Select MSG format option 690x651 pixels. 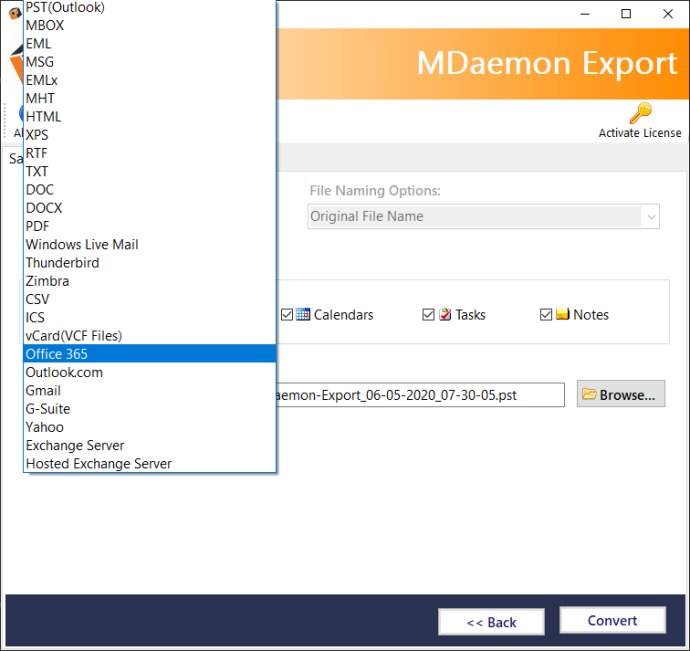150,62
